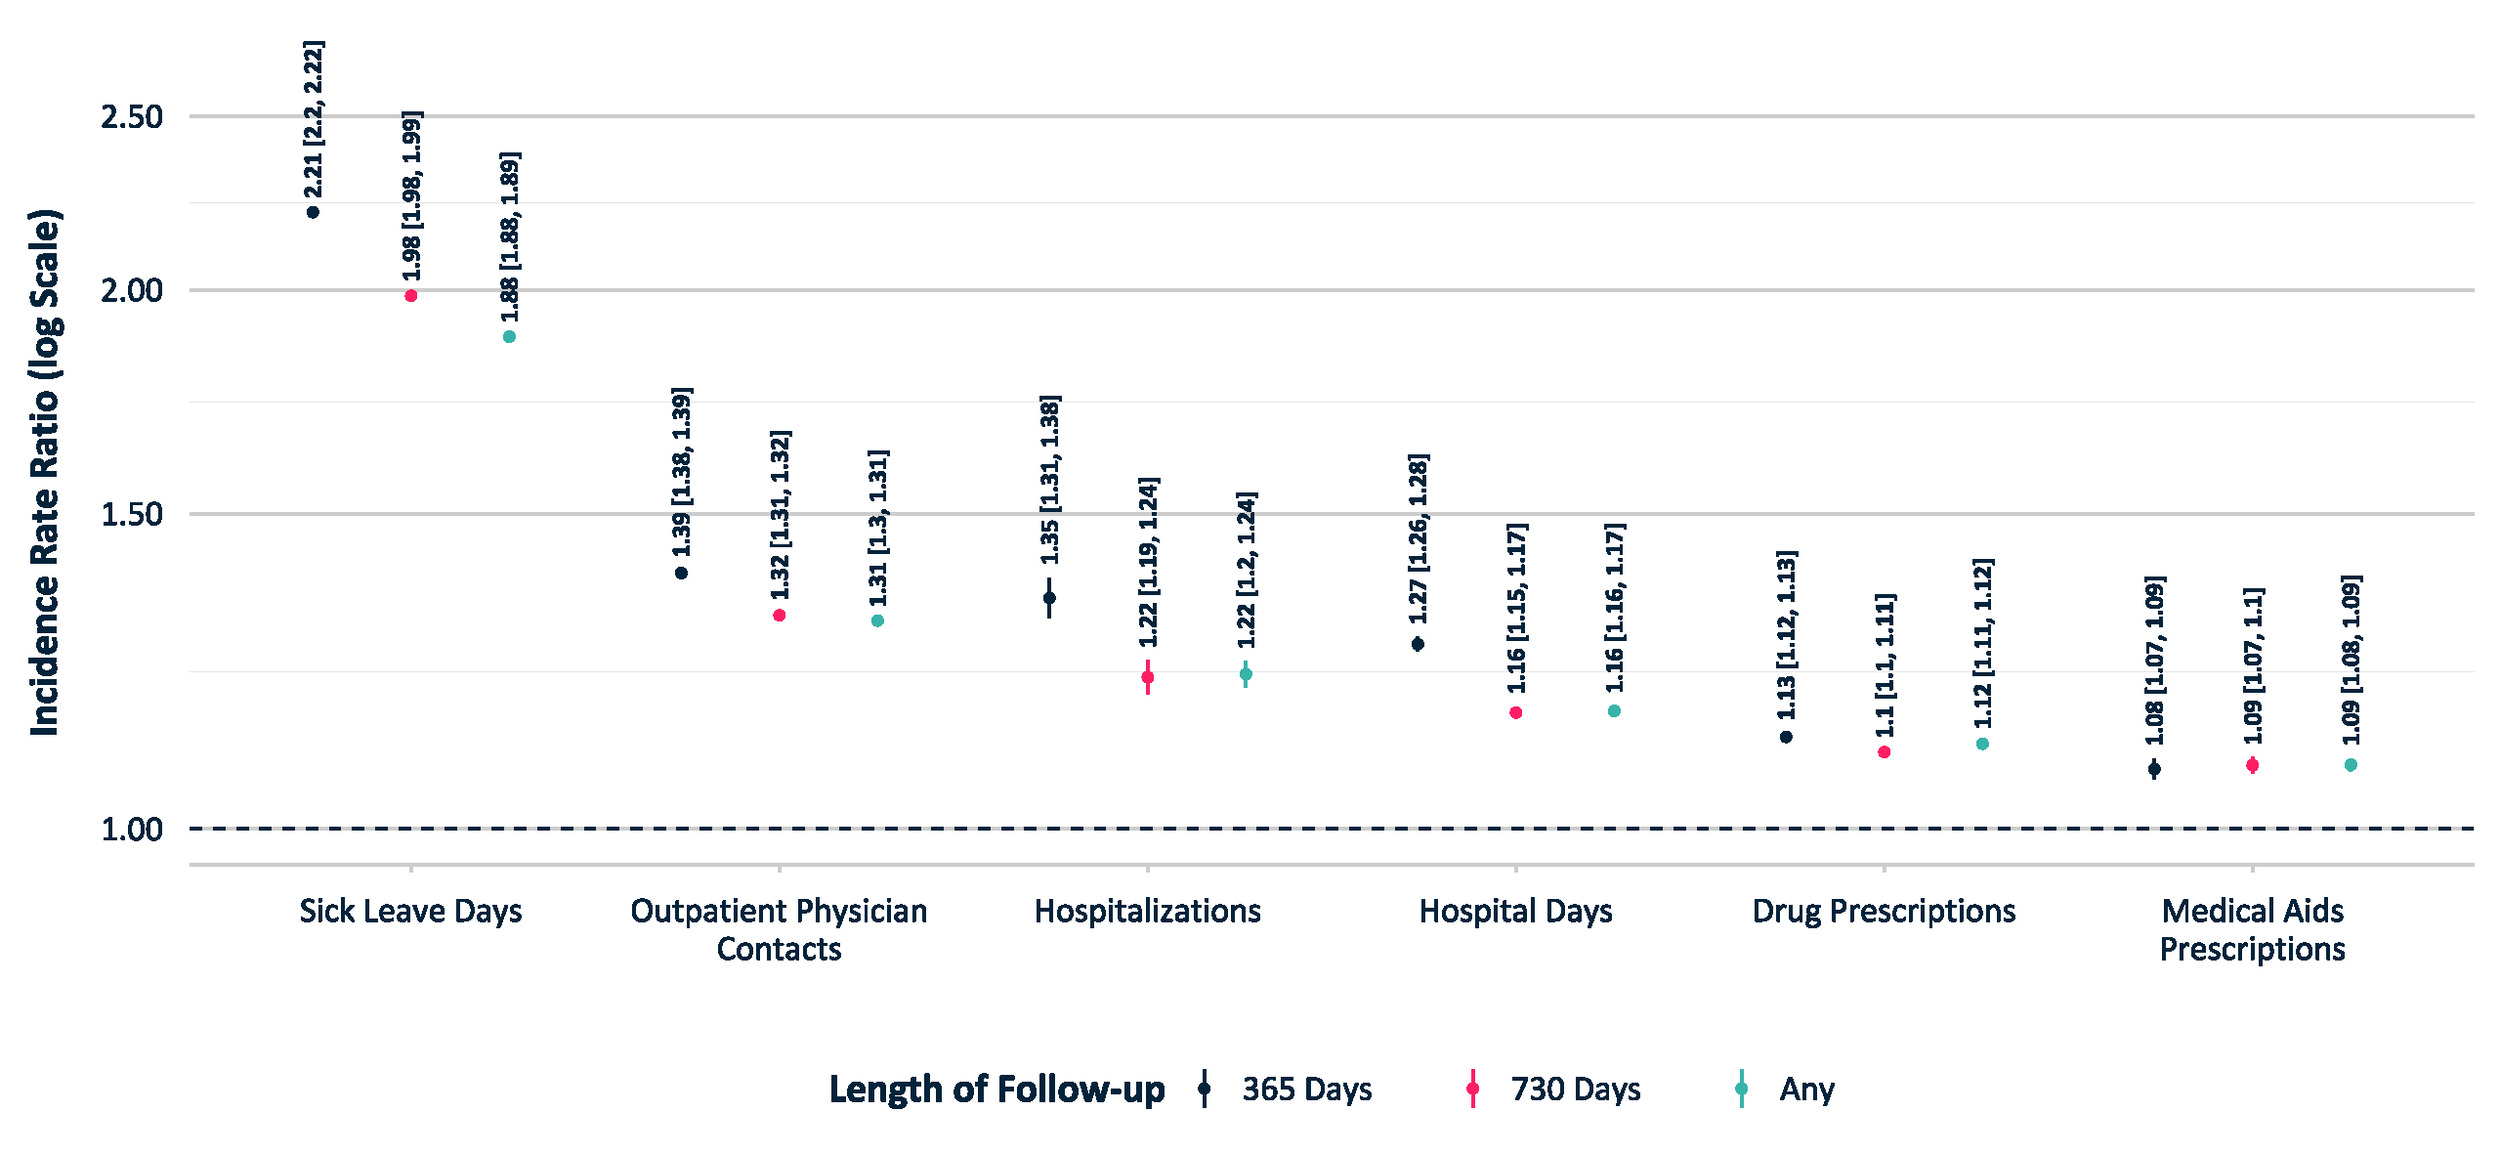Select the teal 1.88 data point
Screen dimensions: 2500x1154
[509, 337]
